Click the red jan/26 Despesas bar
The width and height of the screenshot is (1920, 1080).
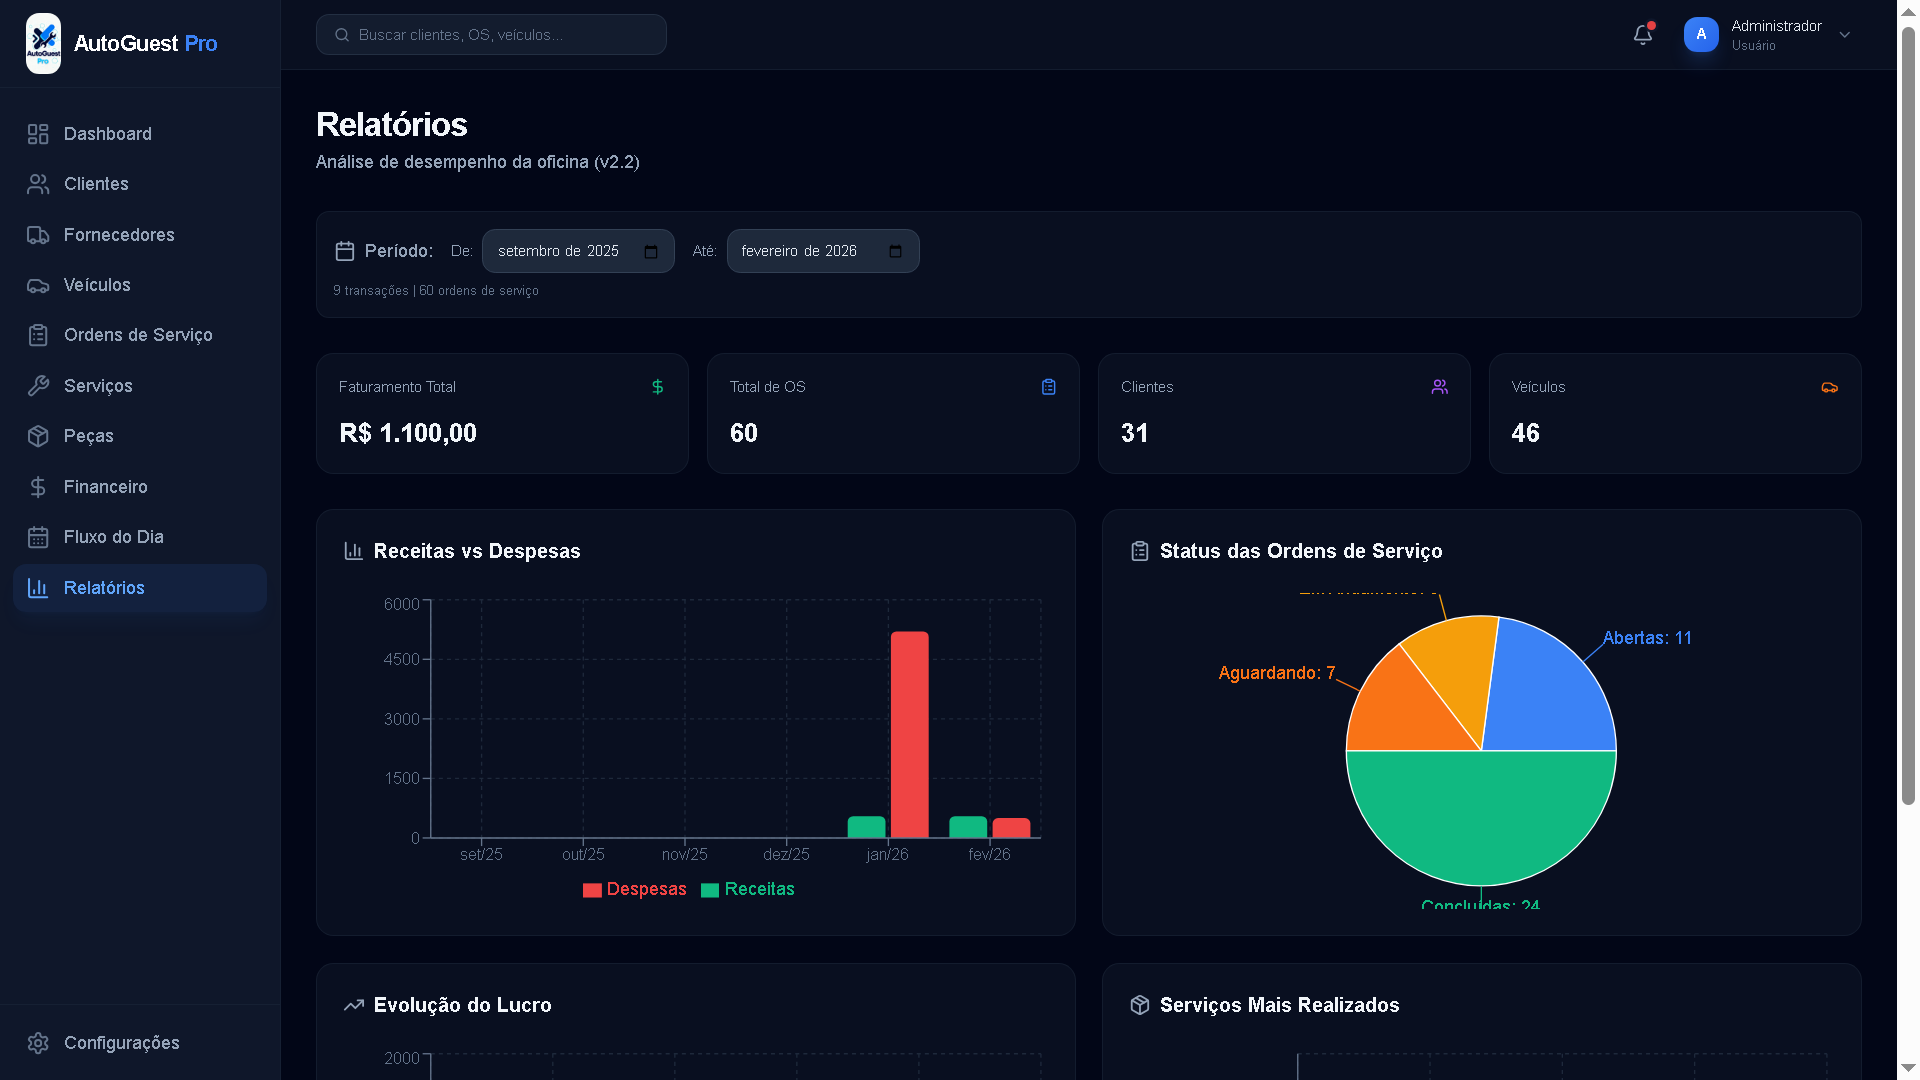pos(909,735)
